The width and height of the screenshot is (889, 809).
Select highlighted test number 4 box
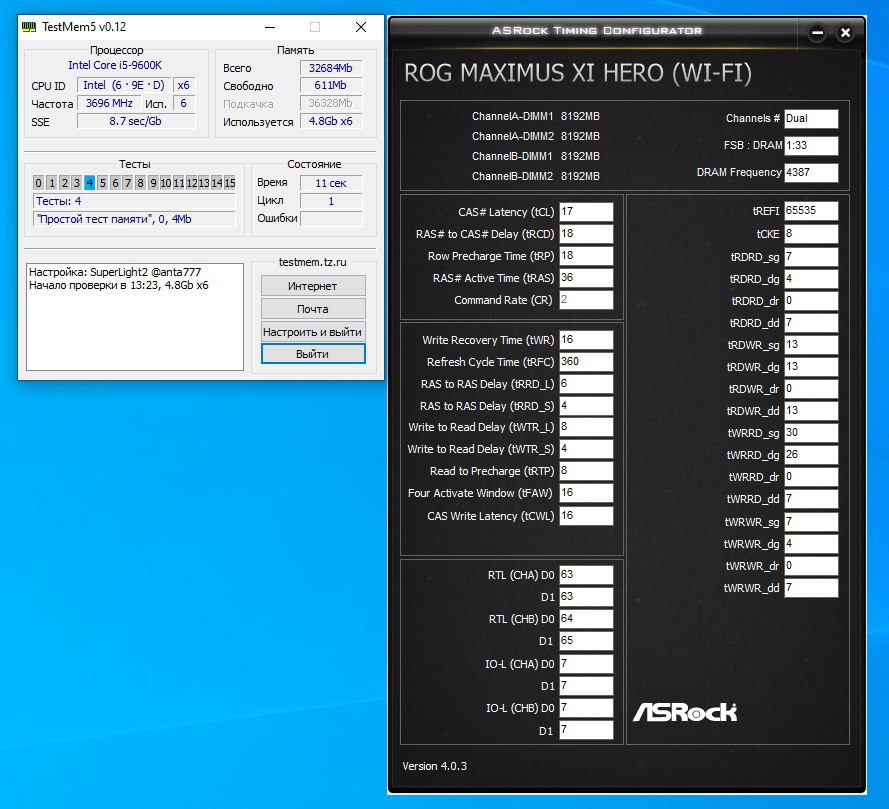click(90, 183)
